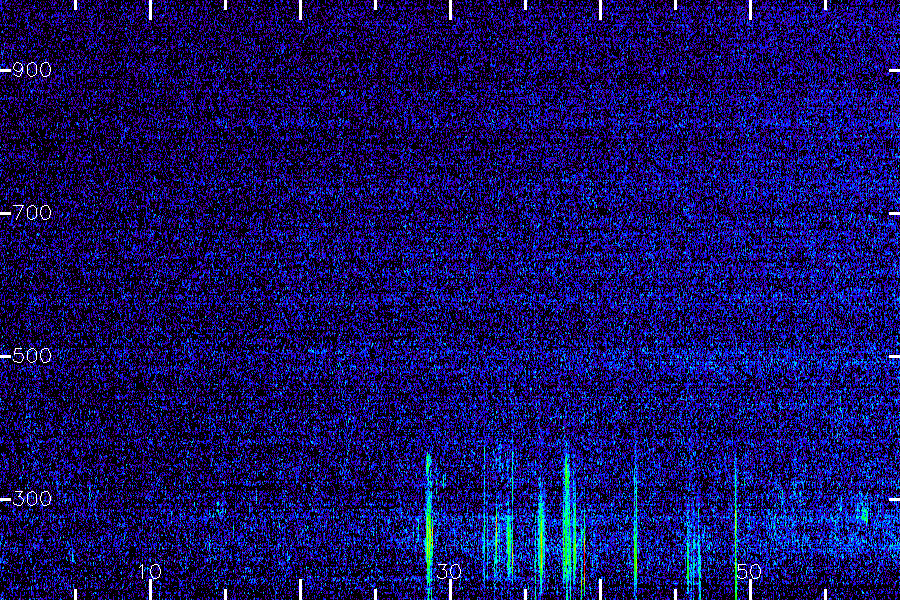Viewport: 900px width, 600px height.
Task: Click the 300 frequency axis label
Action: (32, 498)
